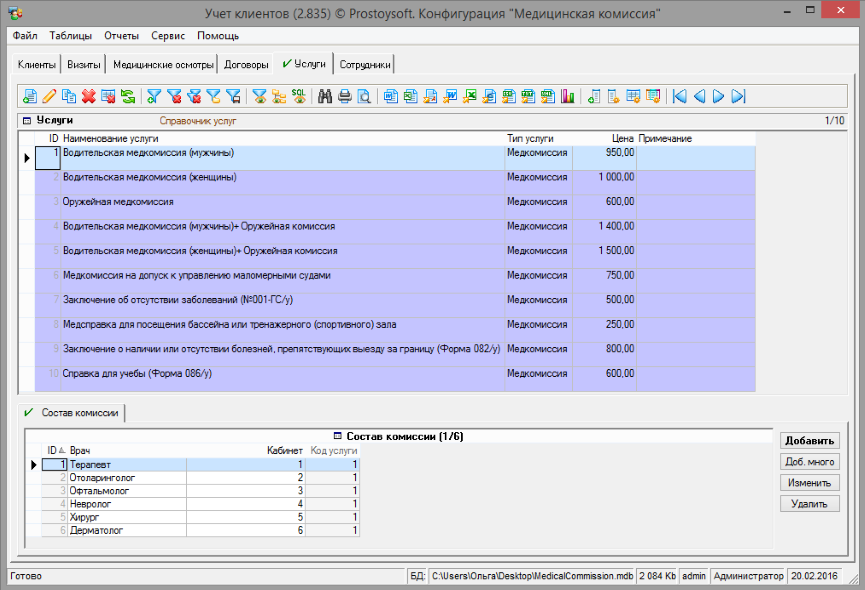Jump to first record arrow icon

680,97
